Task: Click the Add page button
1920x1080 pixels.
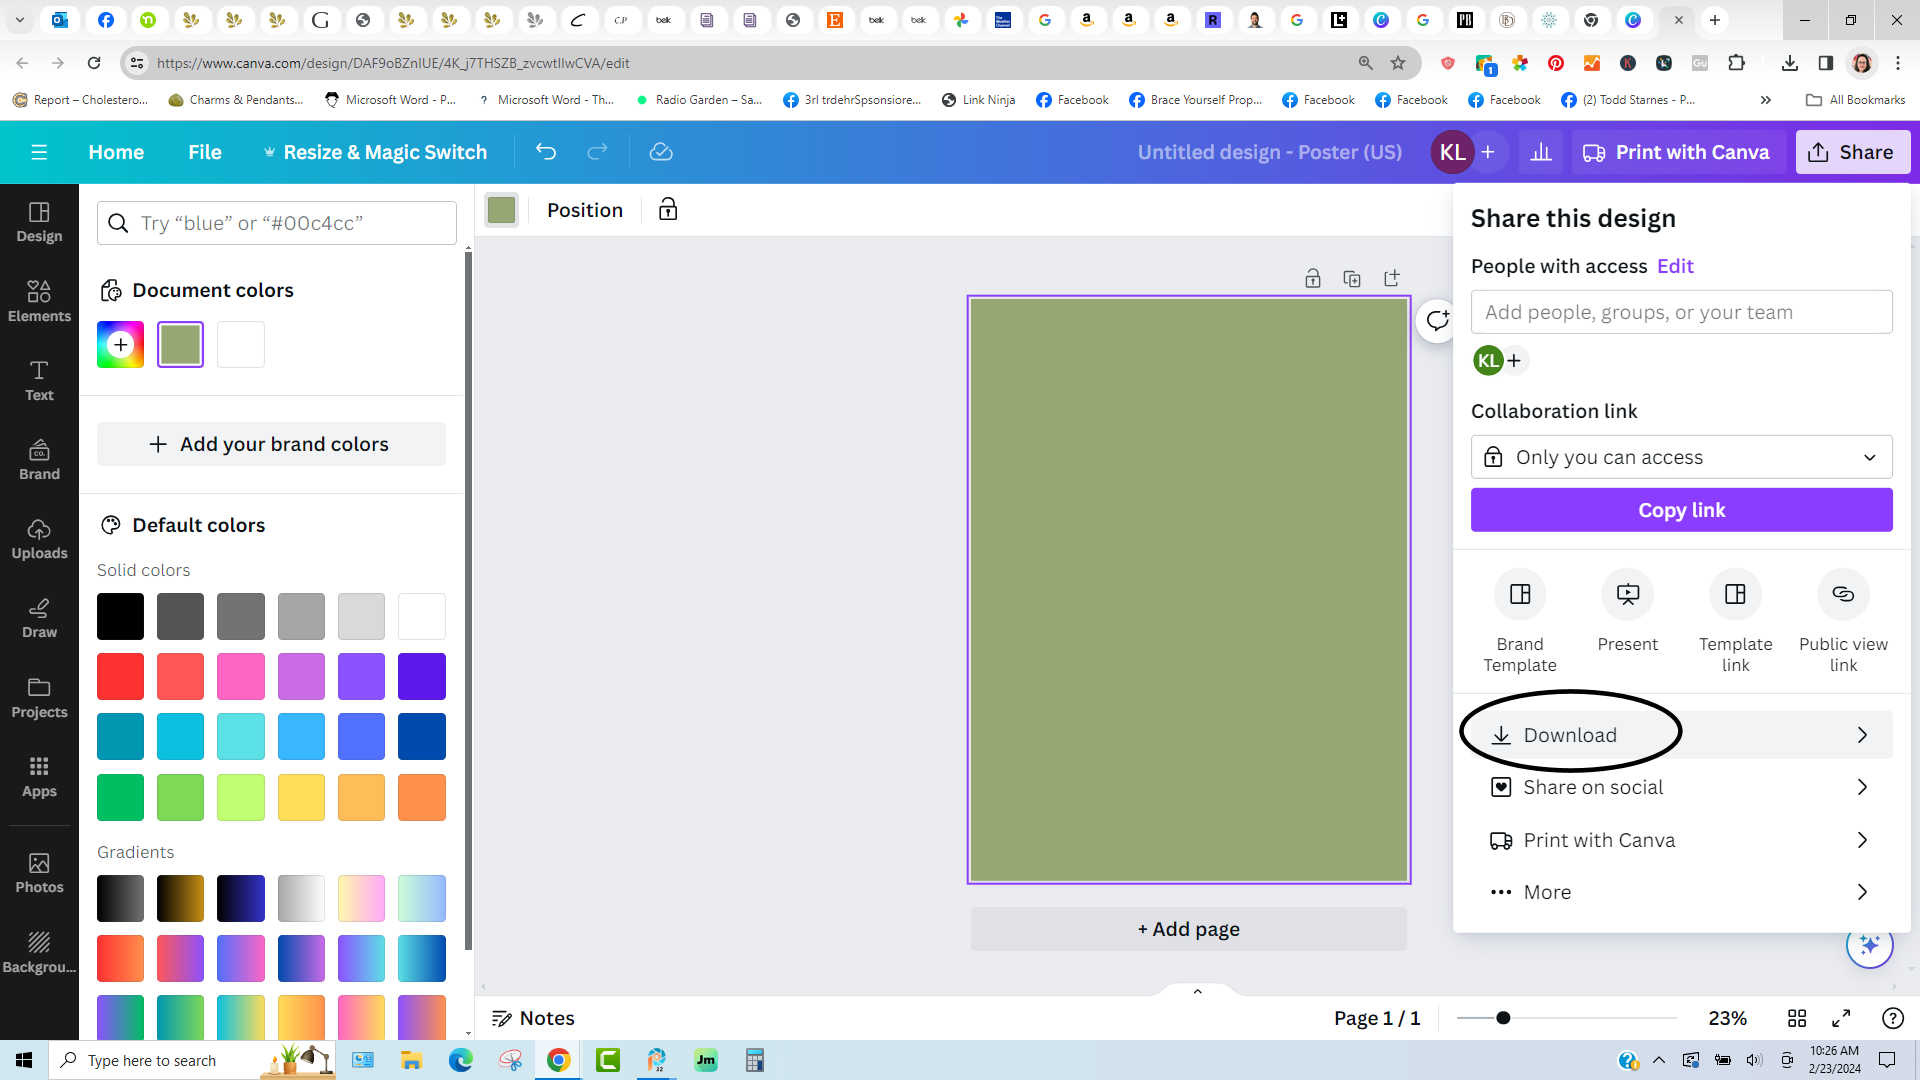Action: (1188, 929)
